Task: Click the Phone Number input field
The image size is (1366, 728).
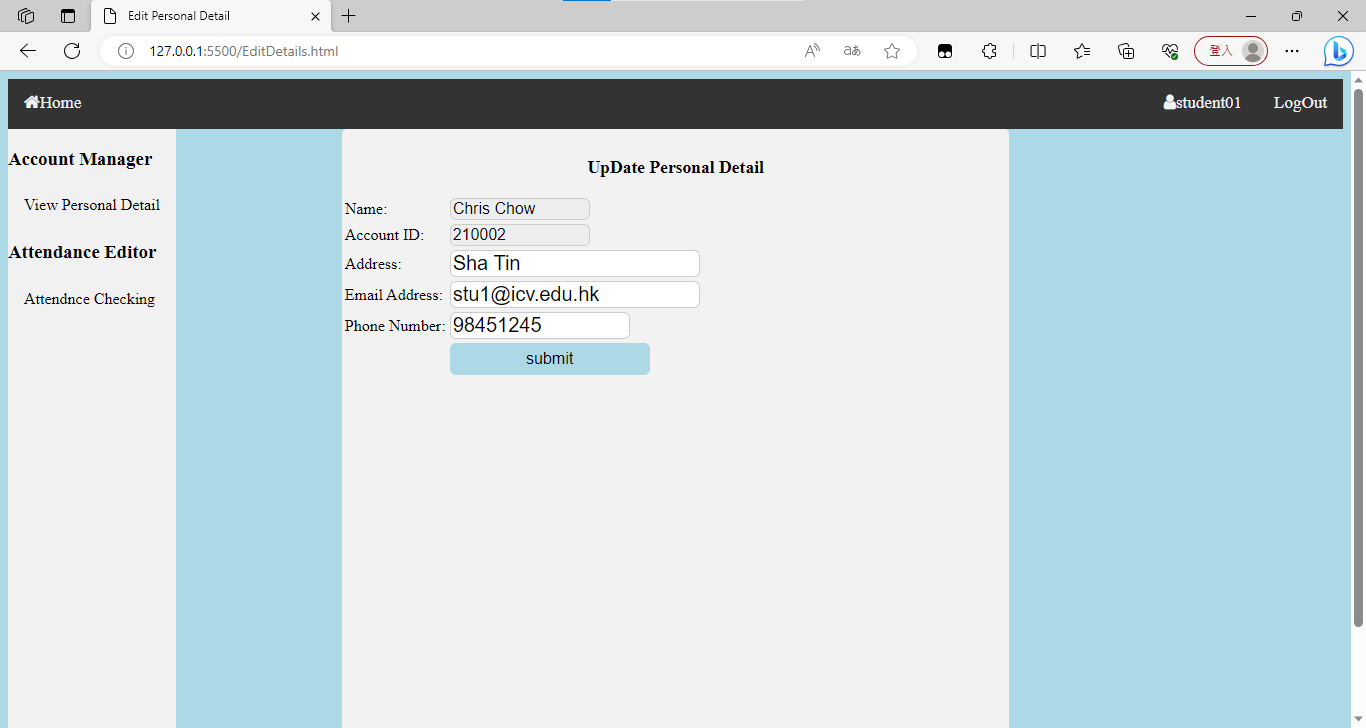Action: 540,326
